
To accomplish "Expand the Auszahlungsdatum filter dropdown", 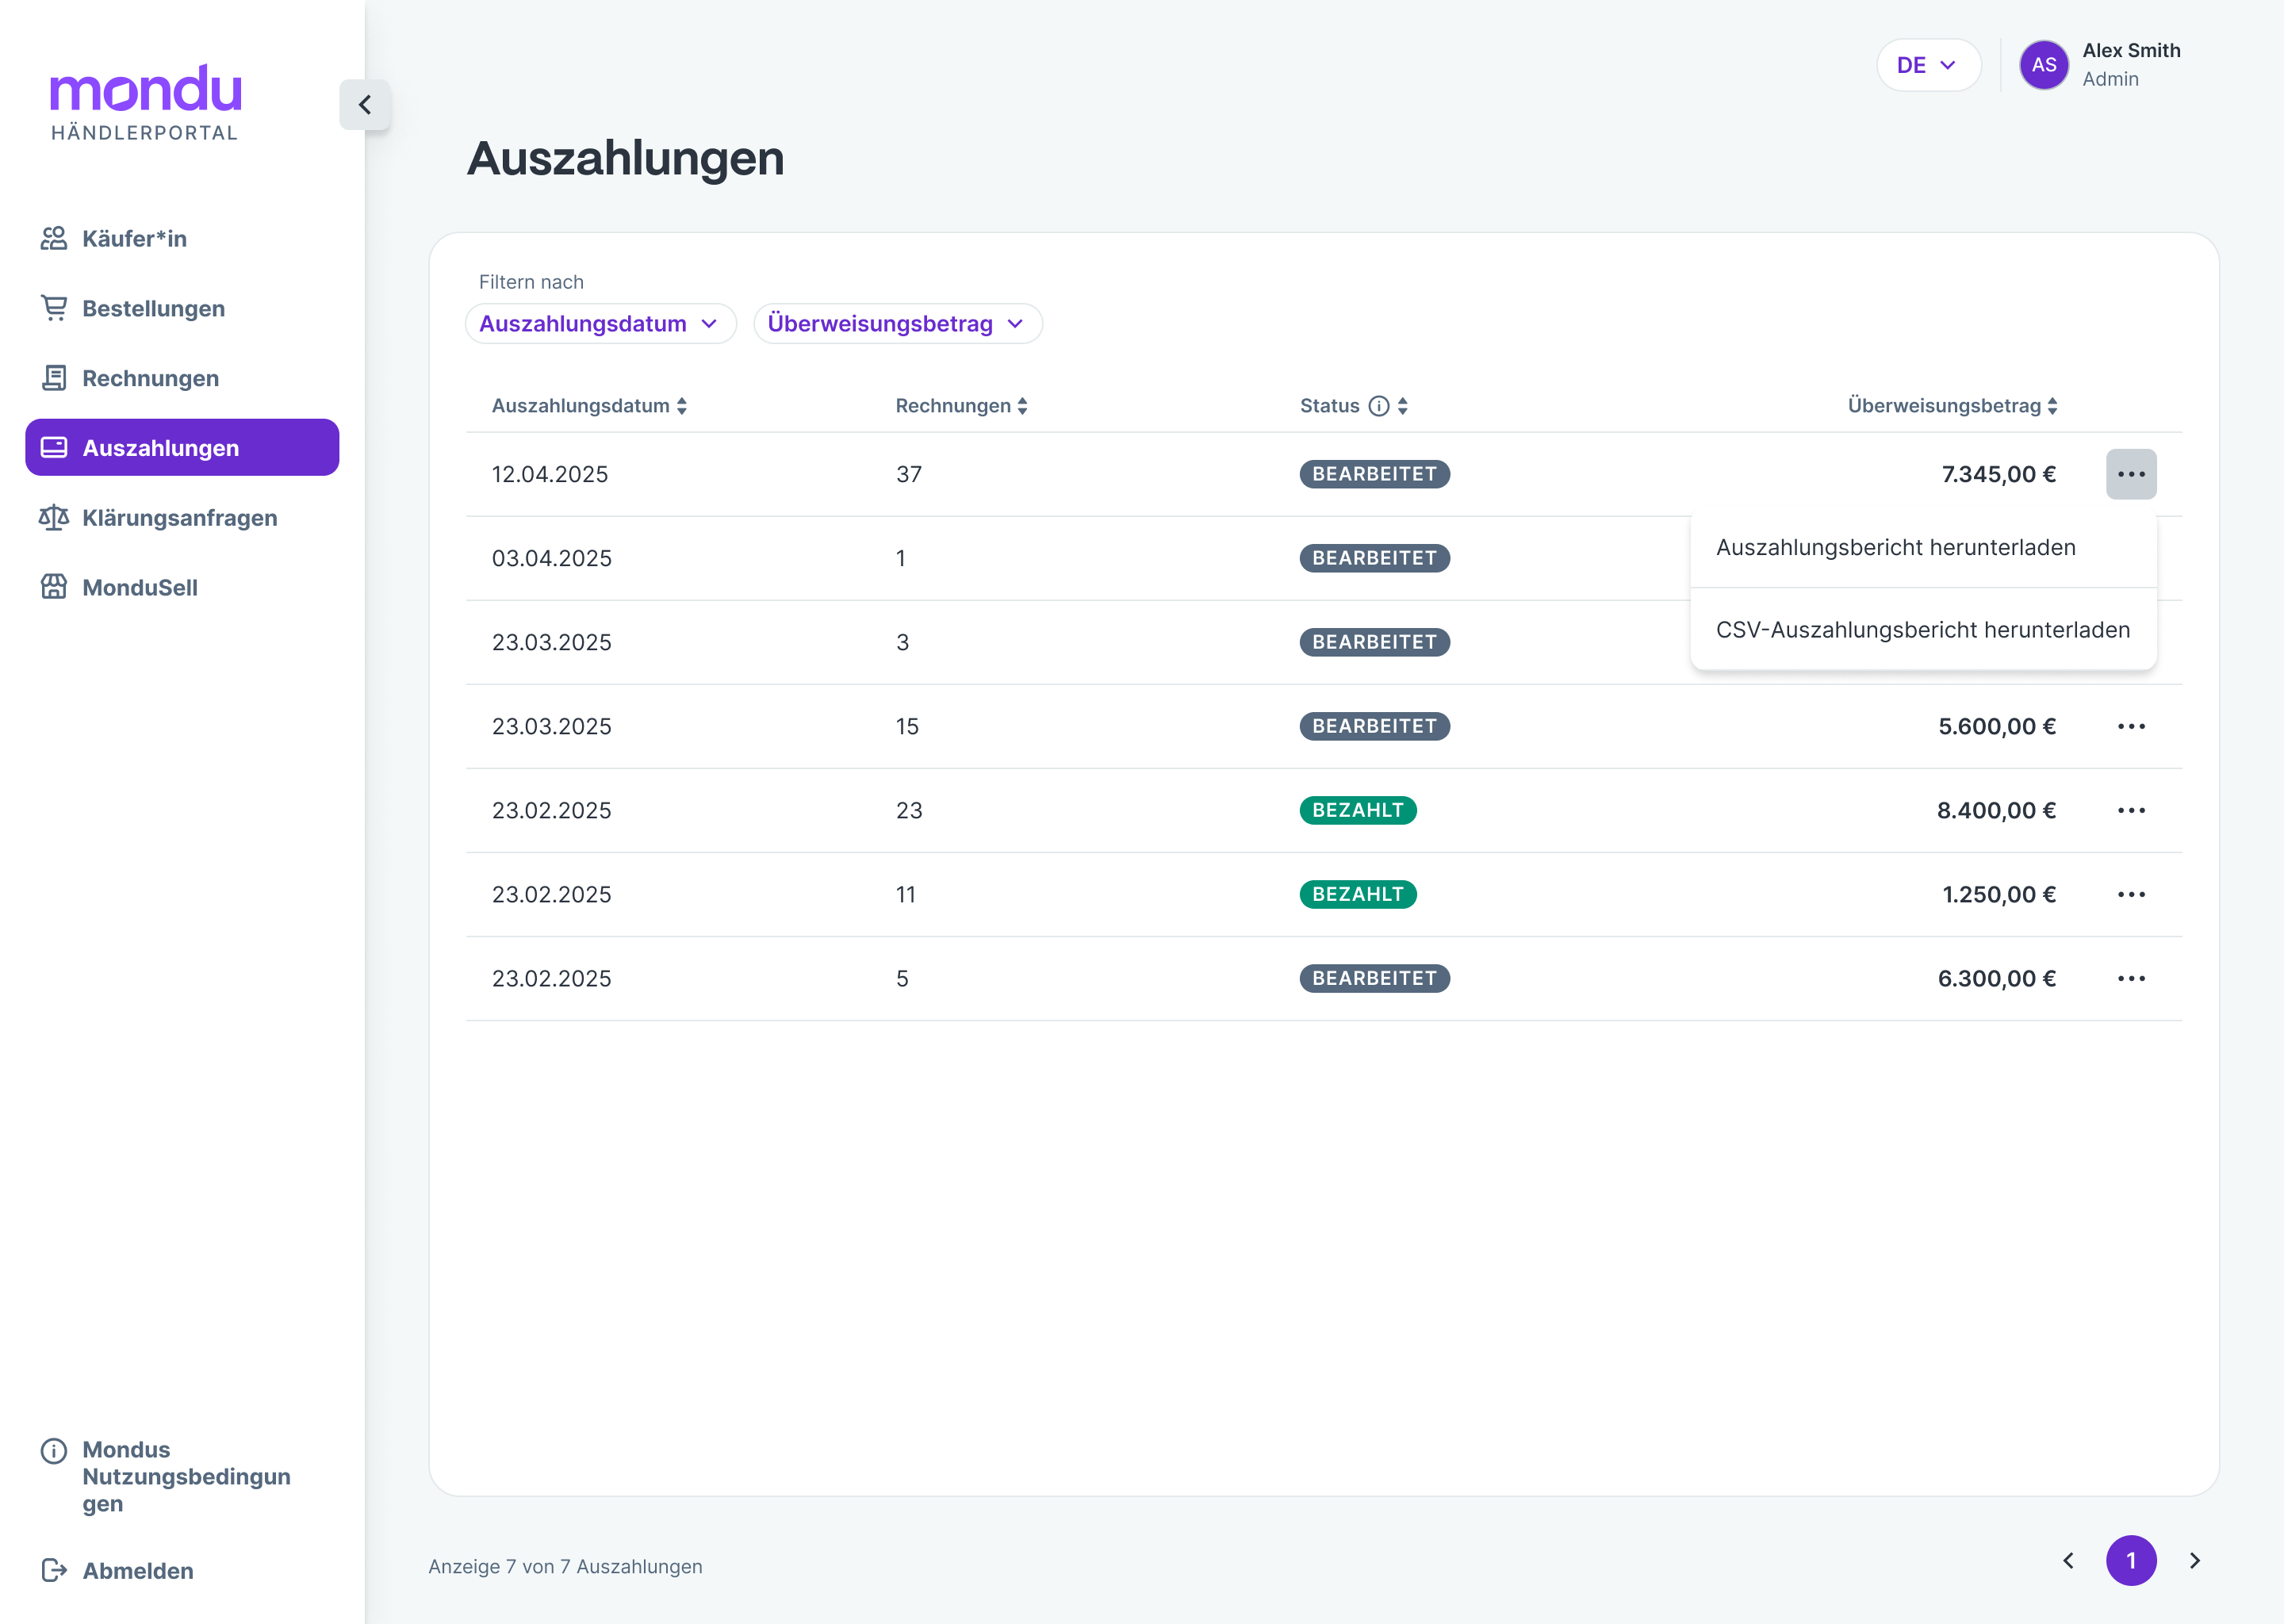I will (x=600, y=324).
